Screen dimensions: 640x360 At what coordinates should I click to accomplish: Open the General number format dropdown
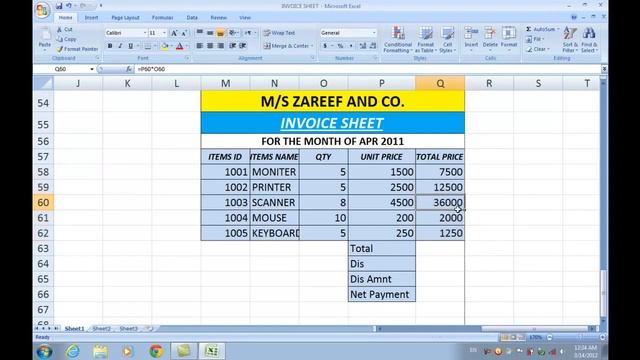pyautogui.click(x=374, y=33)
